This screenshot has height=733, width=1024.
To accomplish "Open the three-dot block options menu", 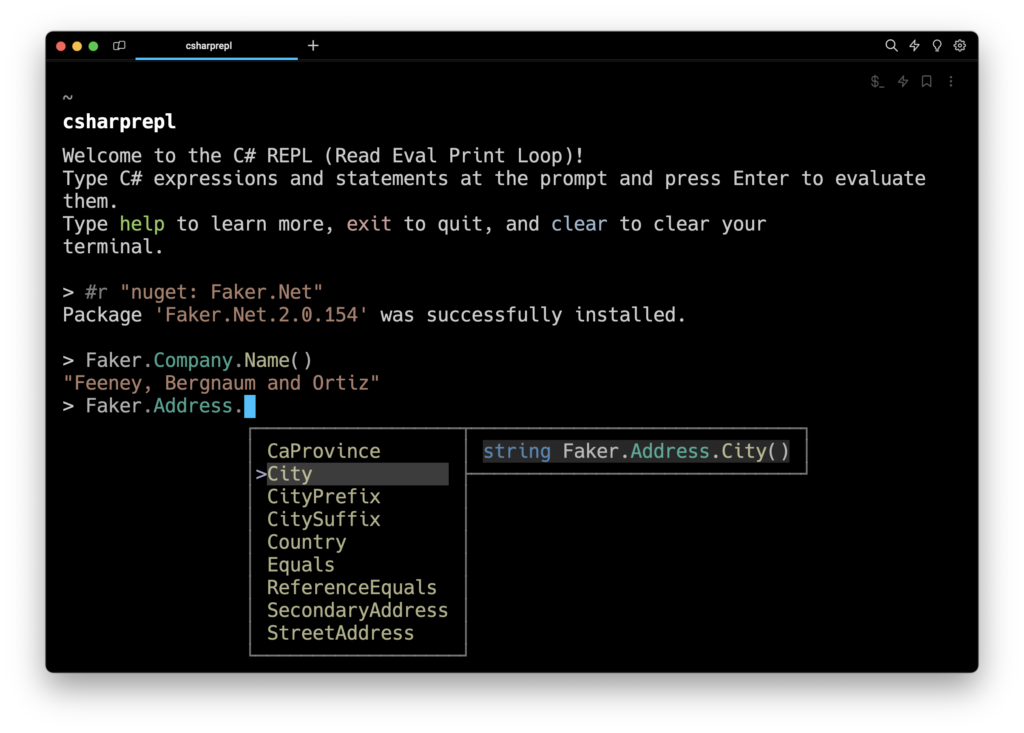I will (951, 82).
